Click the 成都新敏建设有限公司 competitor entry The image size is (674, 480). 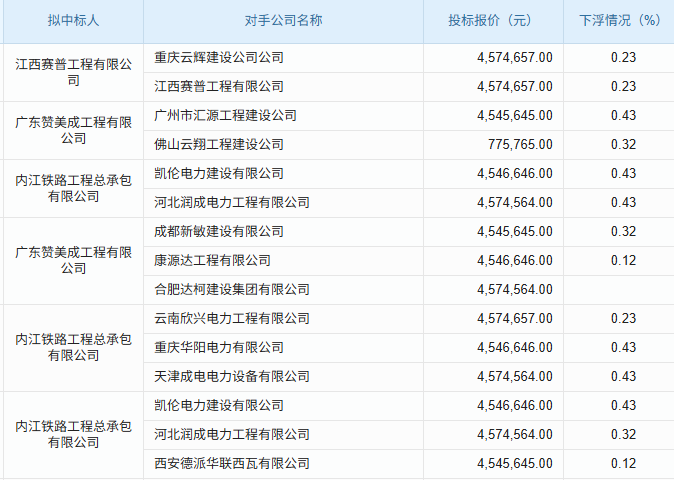[219, 232]
